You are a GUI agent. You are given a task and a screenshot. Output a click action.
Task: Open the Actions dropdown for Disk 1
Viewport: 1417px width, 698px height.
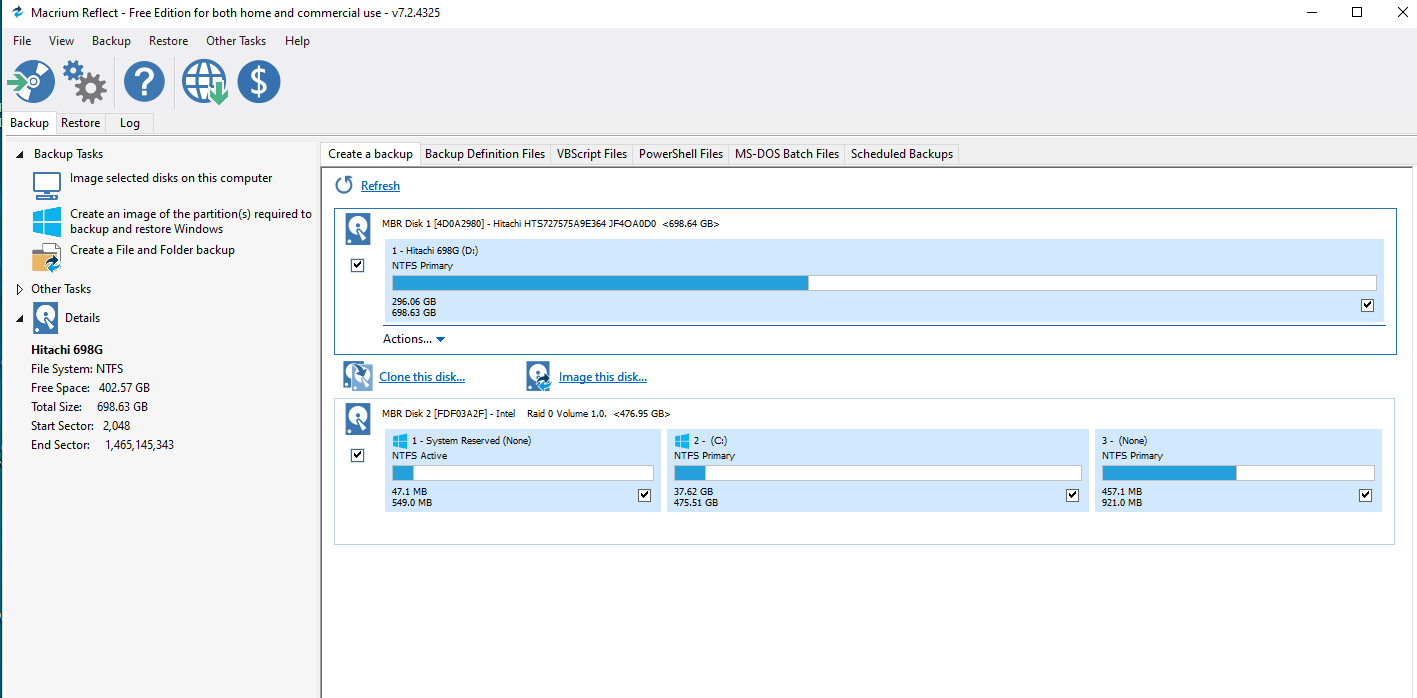click(414, 339)
